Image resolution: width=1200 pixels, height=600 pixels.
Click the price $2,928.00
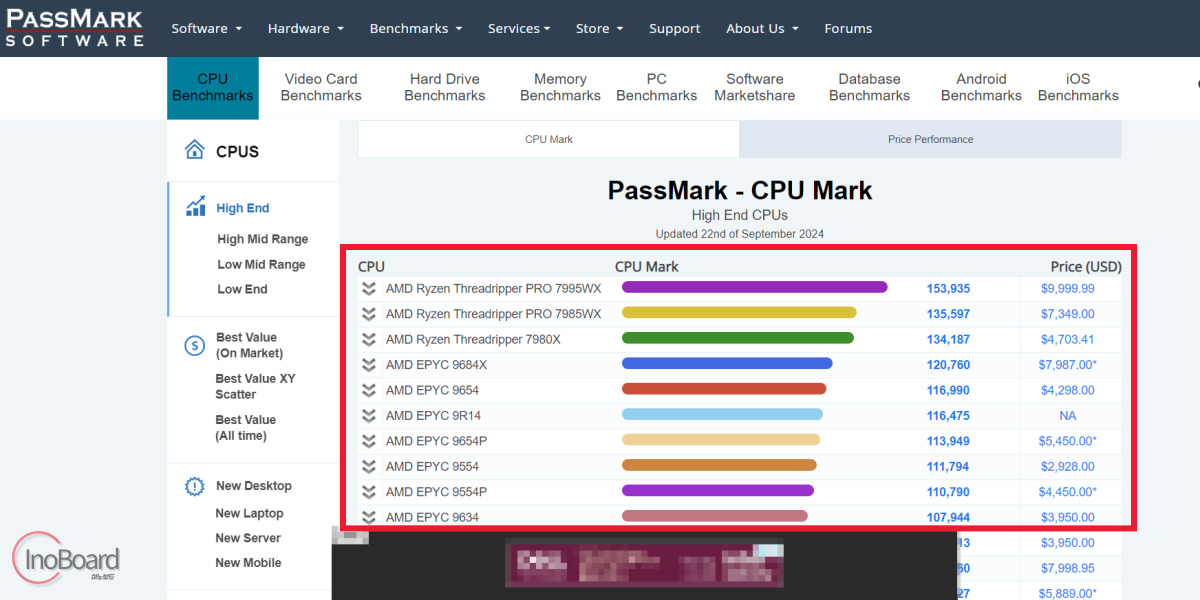click(x=1067, y=467)
